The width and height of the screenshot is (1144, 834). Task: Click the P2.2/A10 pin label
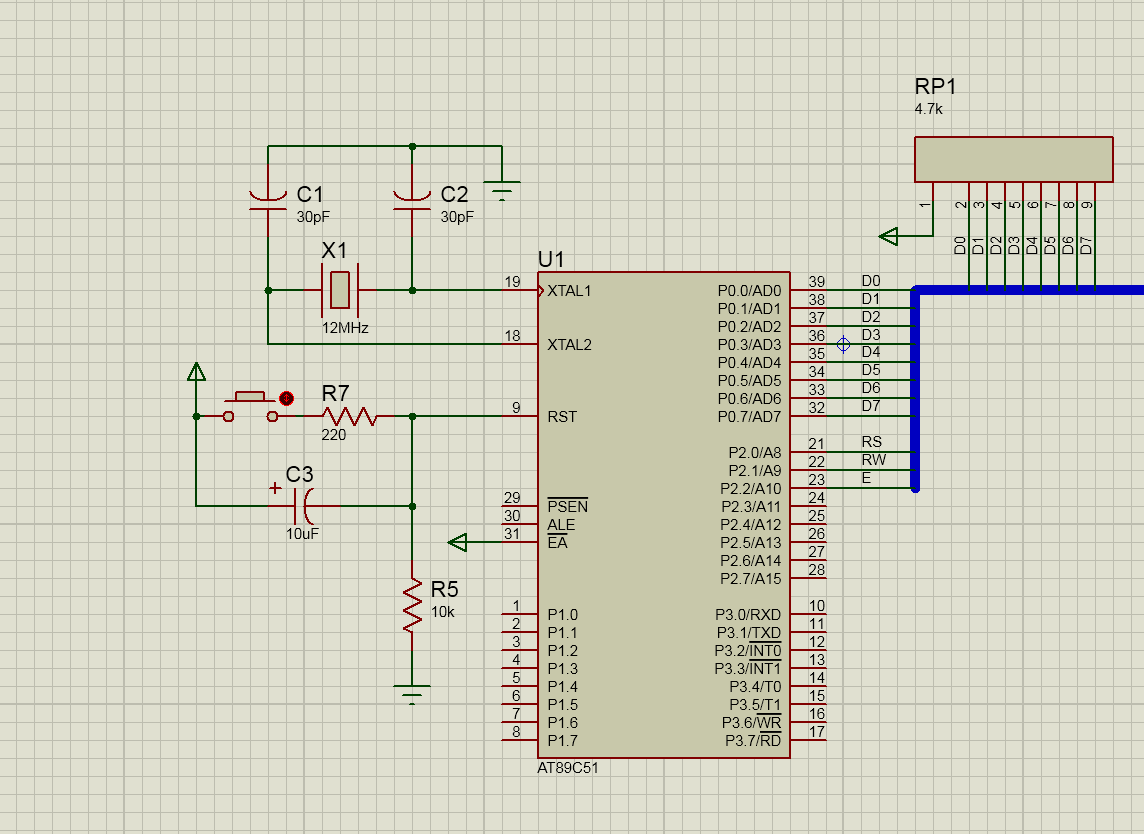(751, 489)
